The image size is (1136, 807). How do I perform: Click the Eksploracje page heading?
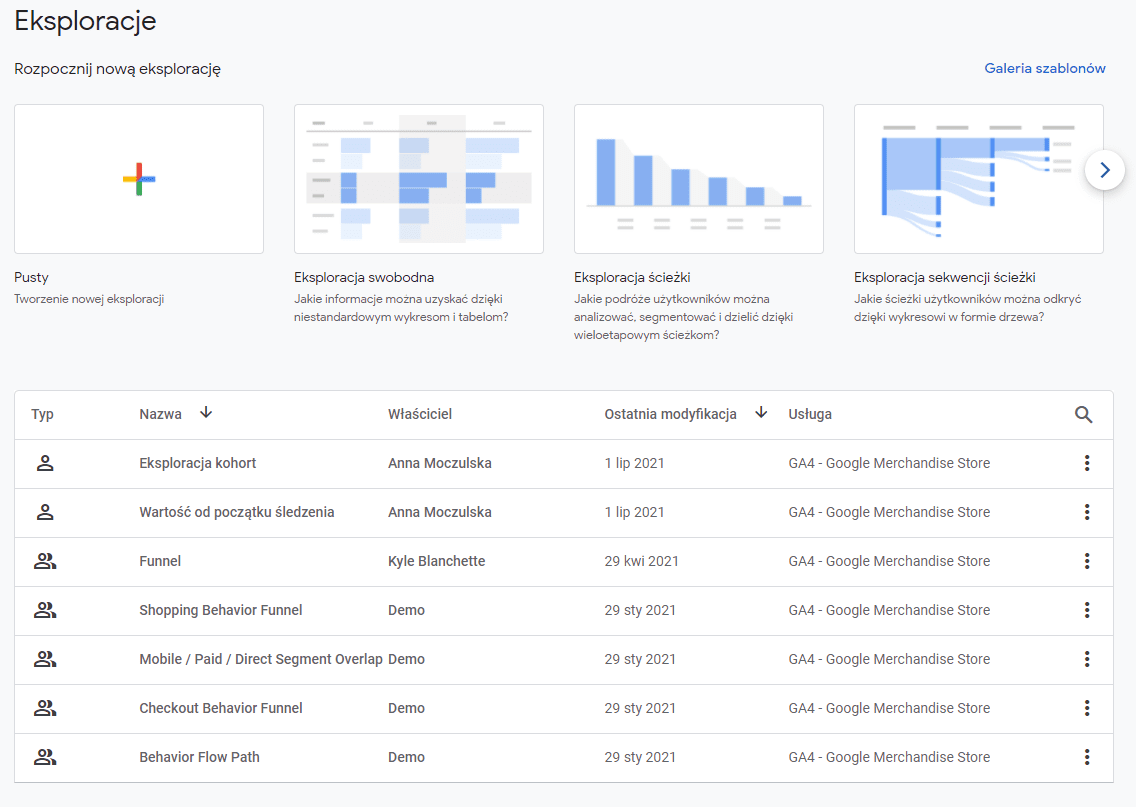coord(85,21)
